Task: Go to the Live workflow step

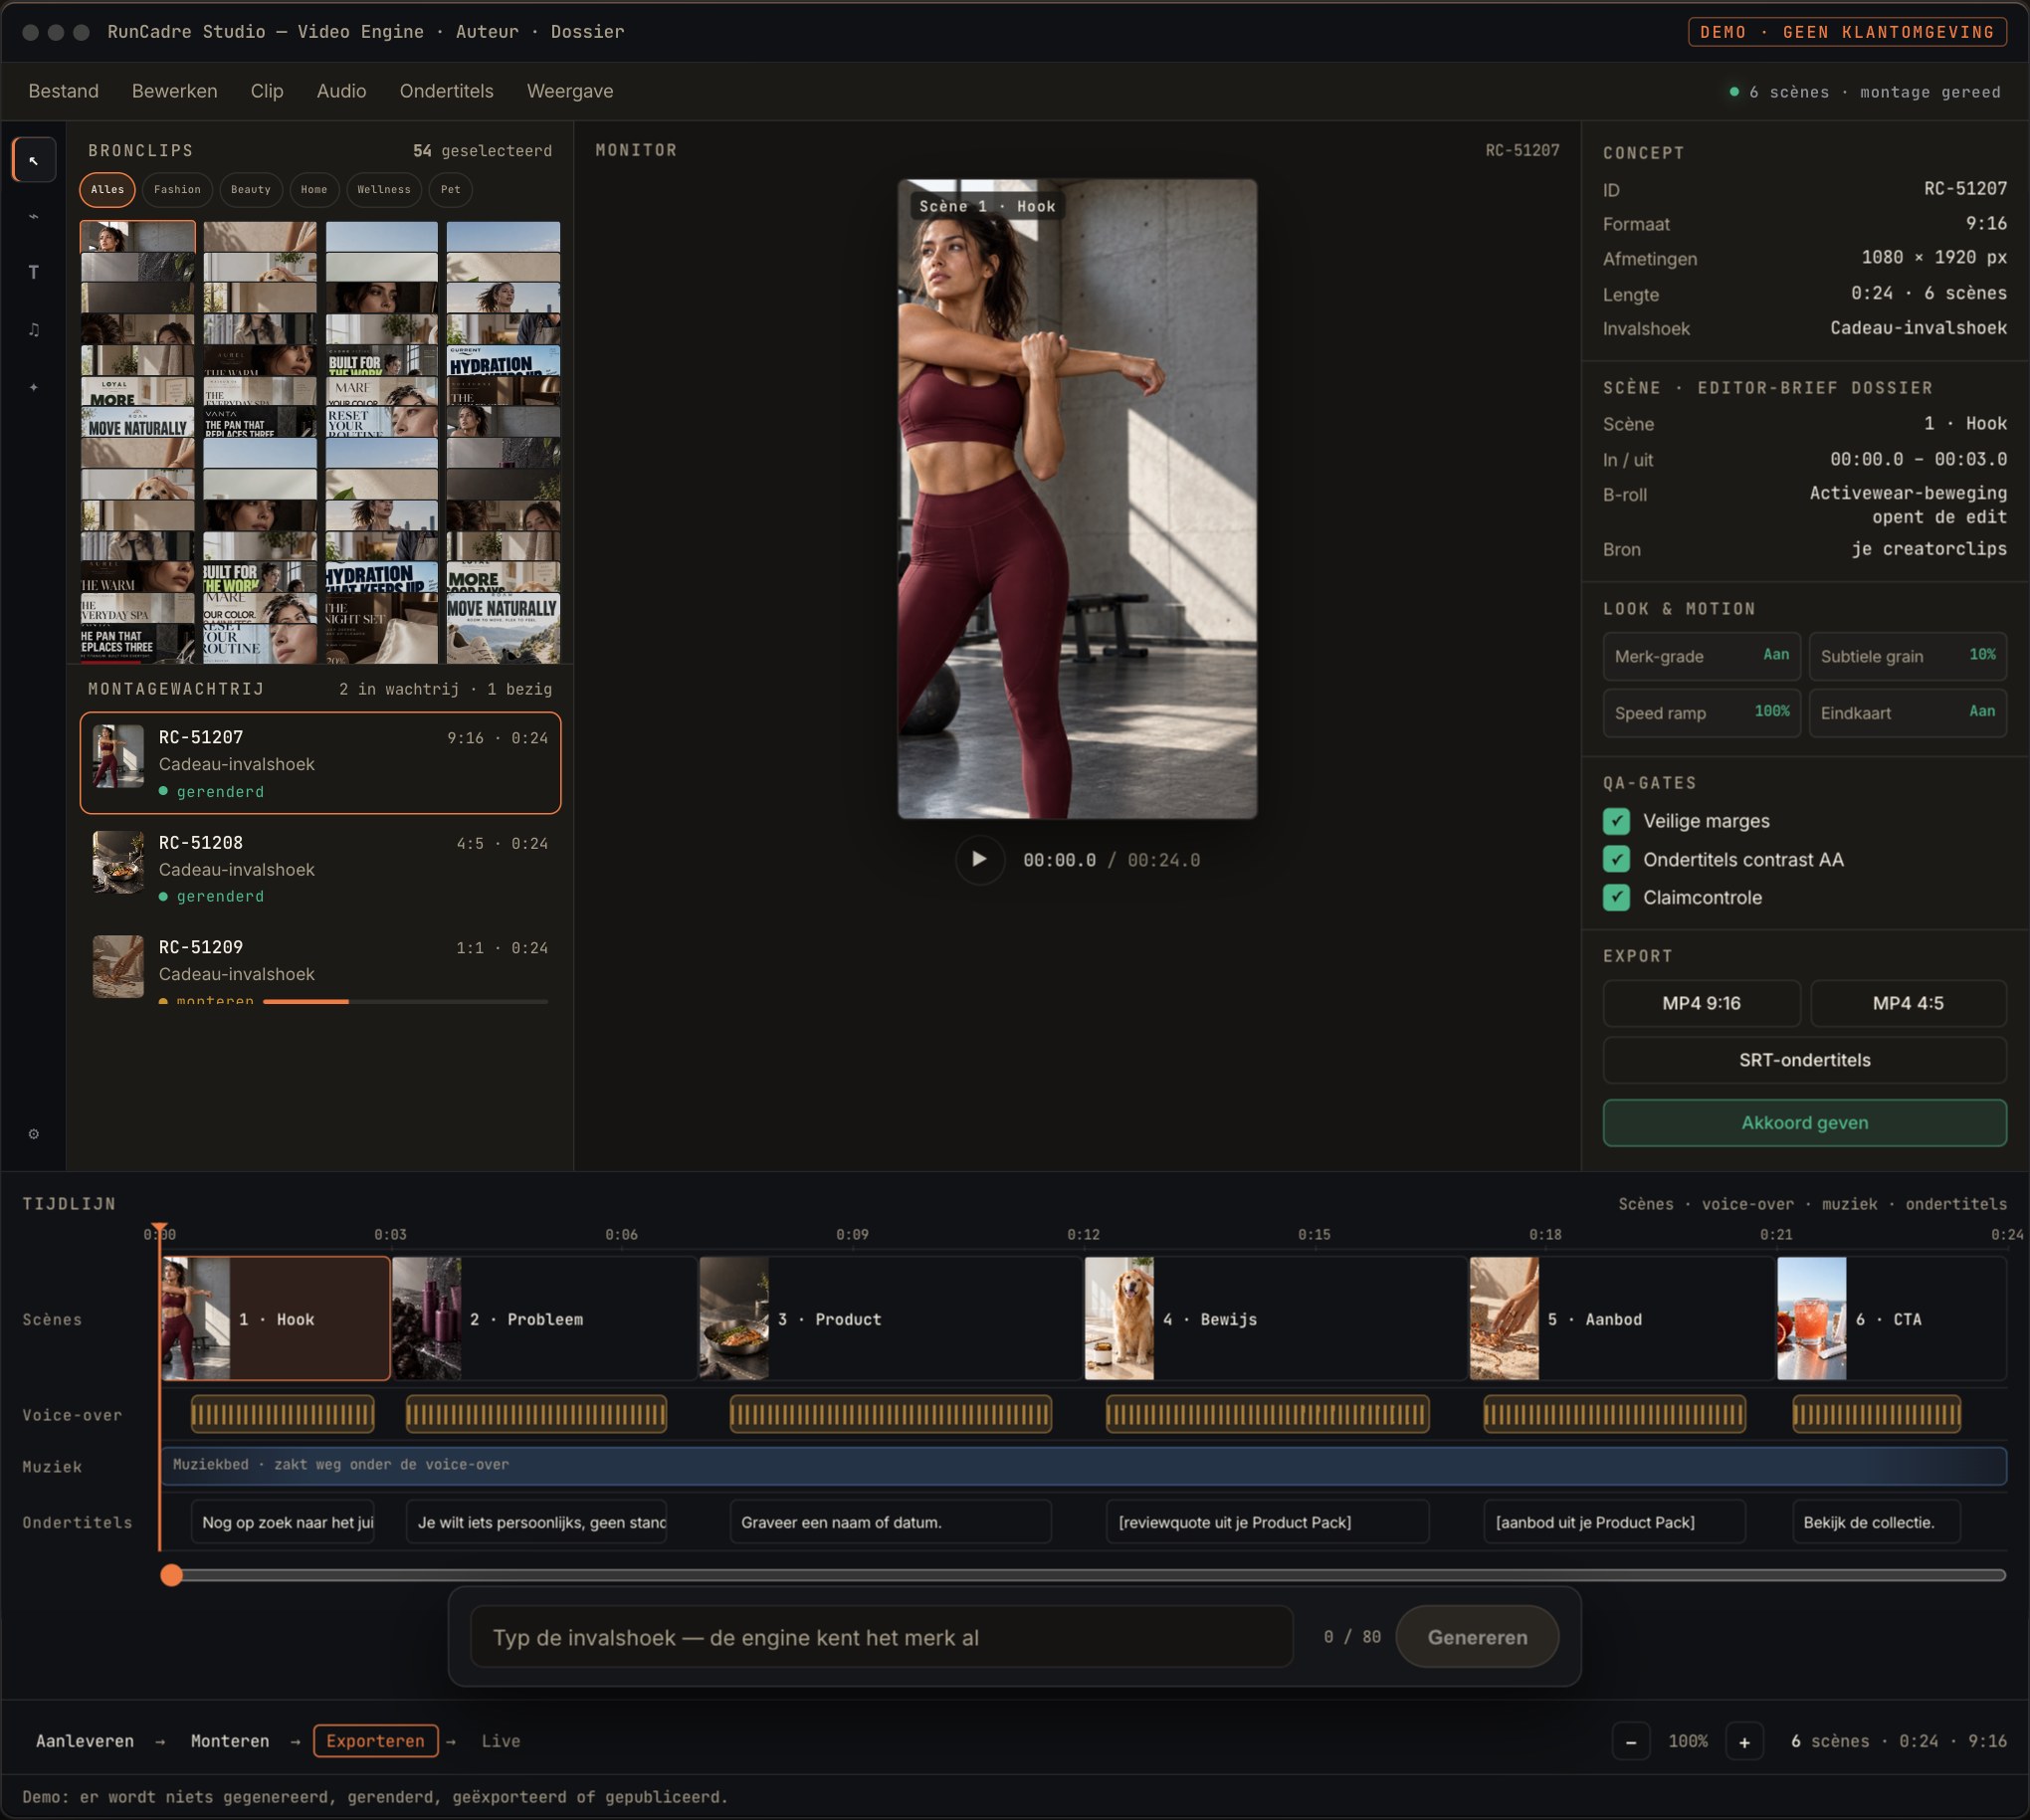Action: pos(500,1741)
